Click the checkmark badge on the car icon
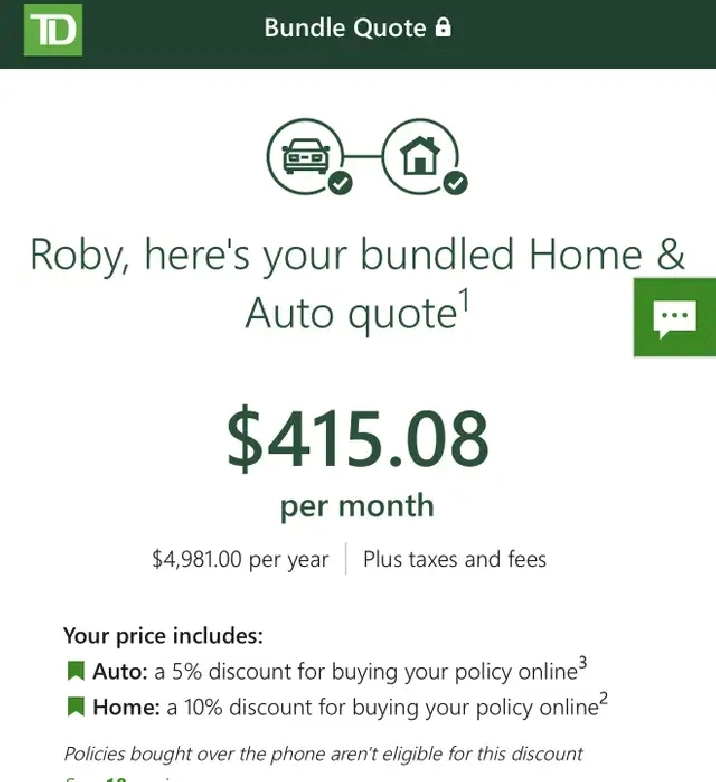The height and width of the screenshot is (782, 716). point(340,183)
